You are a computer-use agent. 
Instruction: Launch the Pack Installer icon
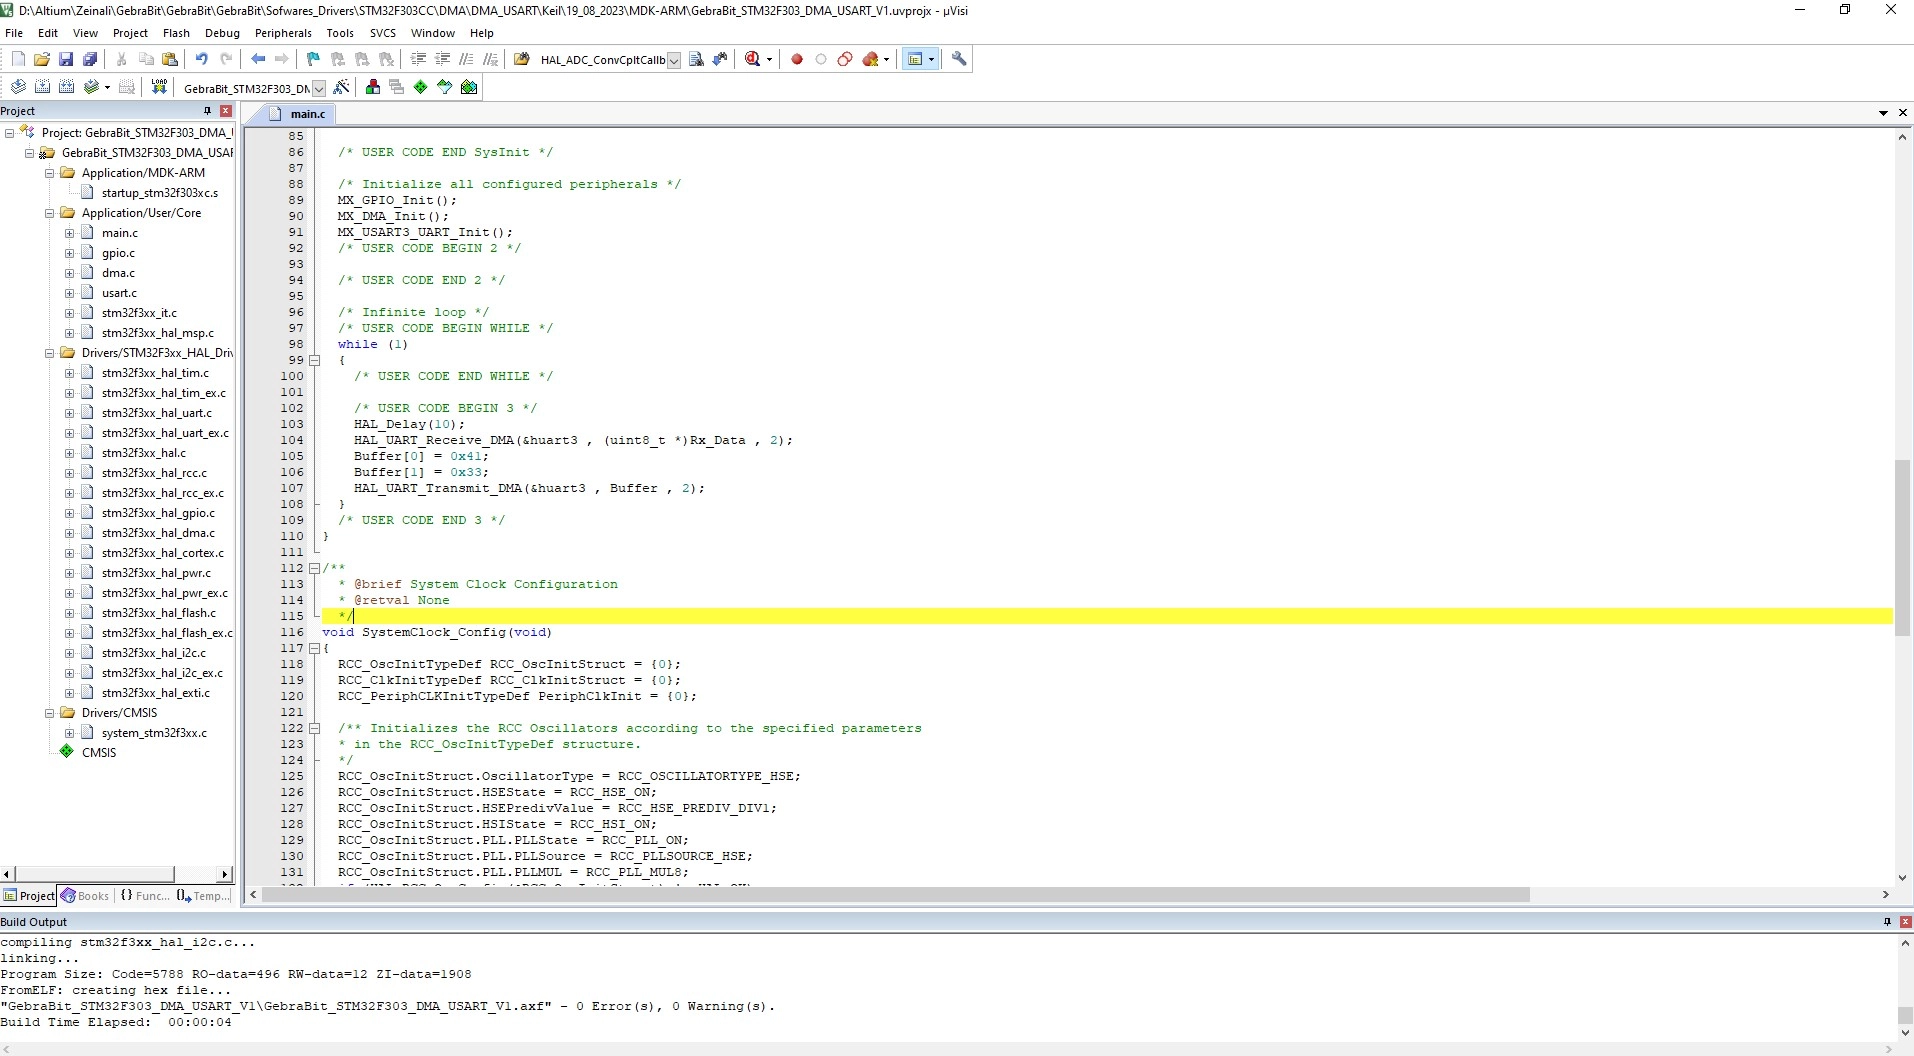[x=469, y=87]
